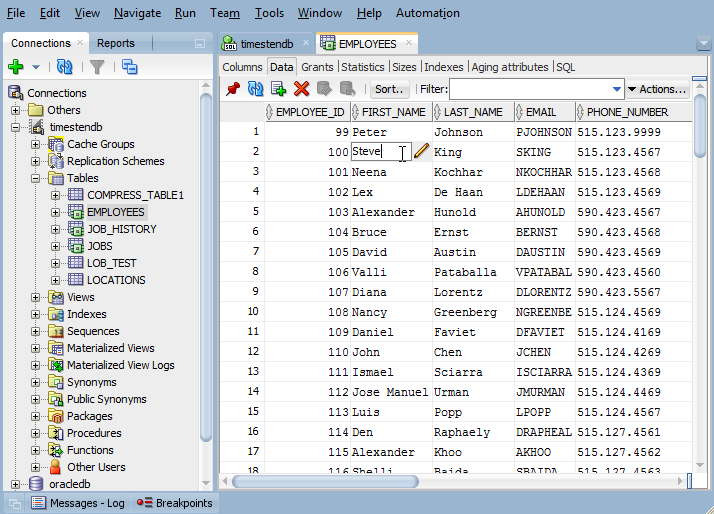Click the horizontal scrollbar of data grid

[325, 481]
